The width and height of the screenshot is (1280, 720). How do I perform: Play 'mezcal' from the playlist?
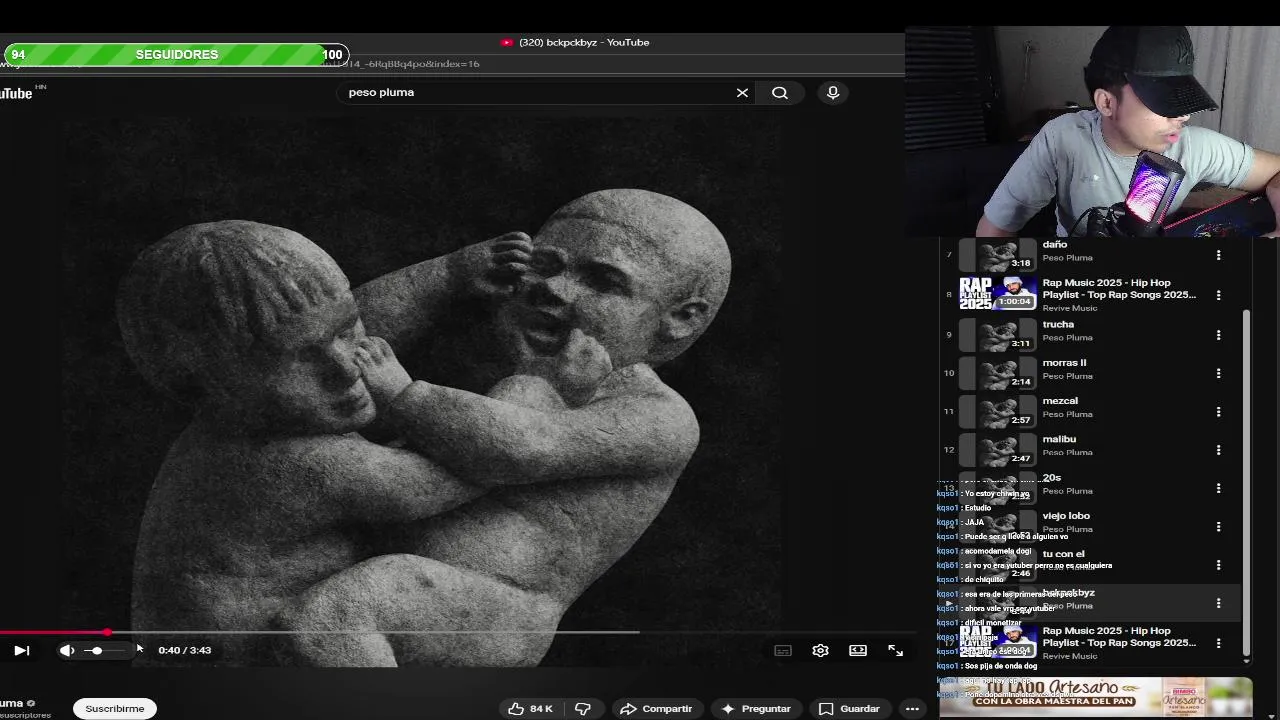click(1060, 401)
